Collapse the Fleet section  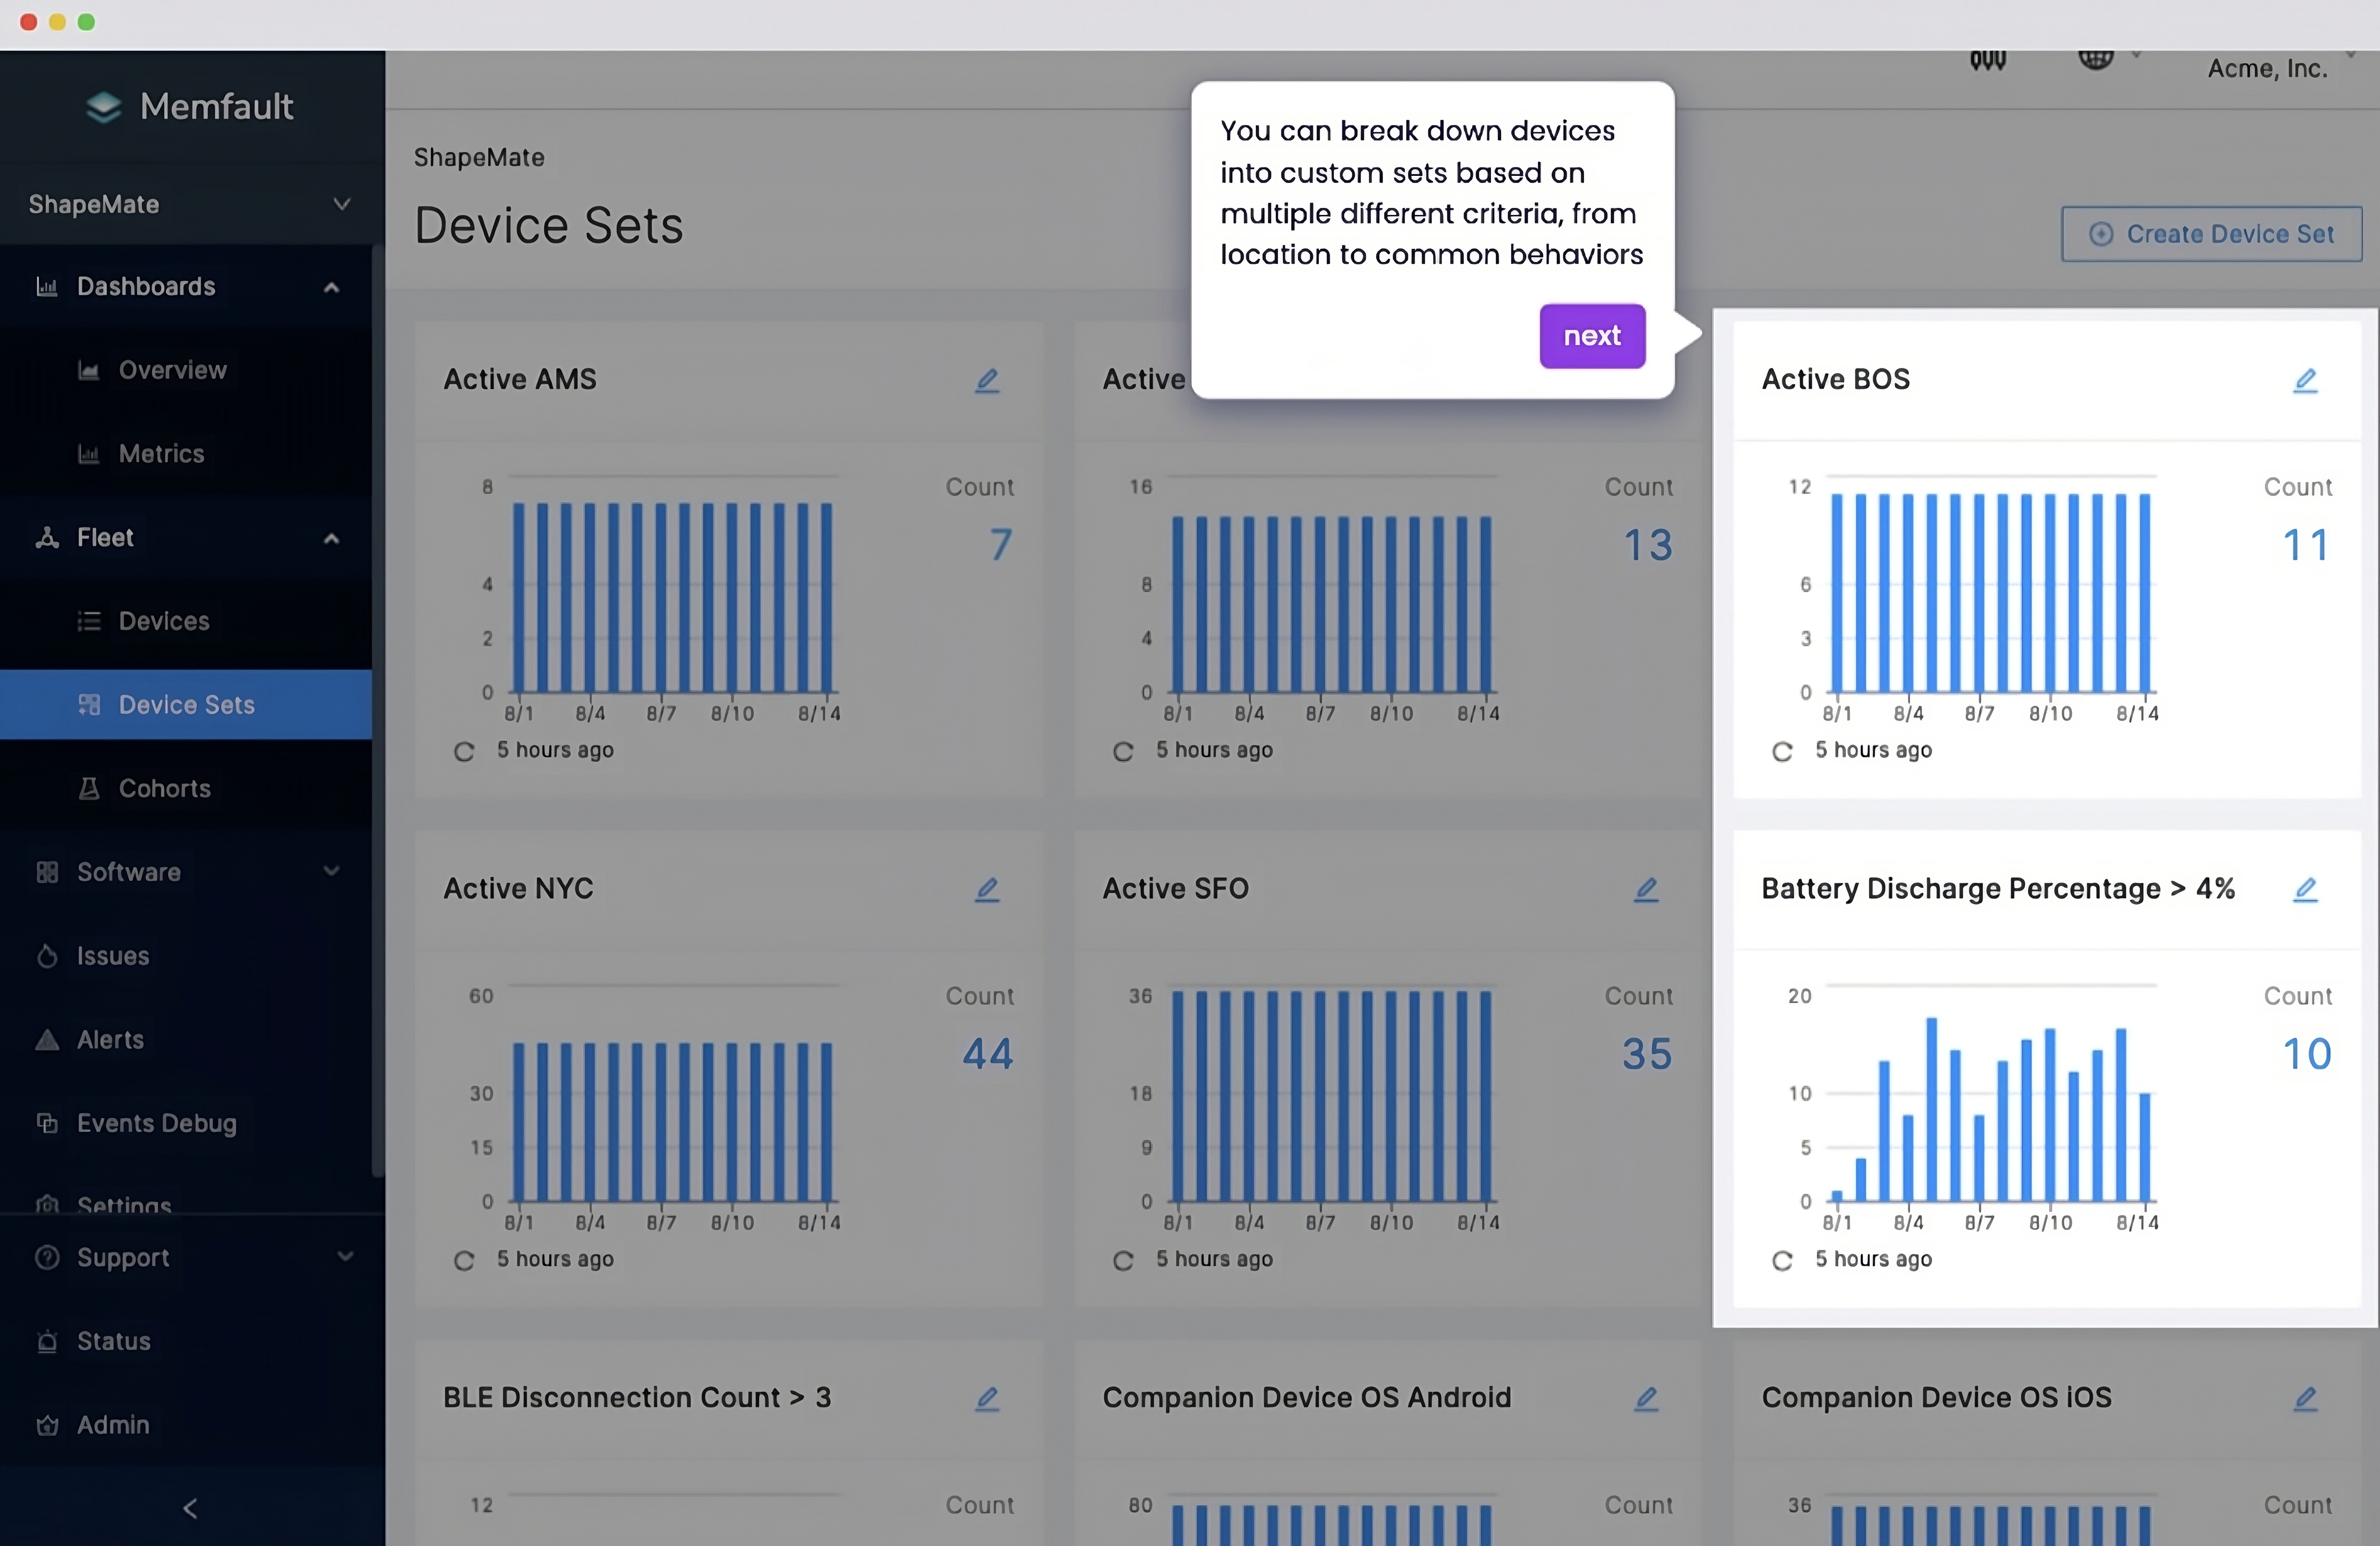tap(186, 538)
